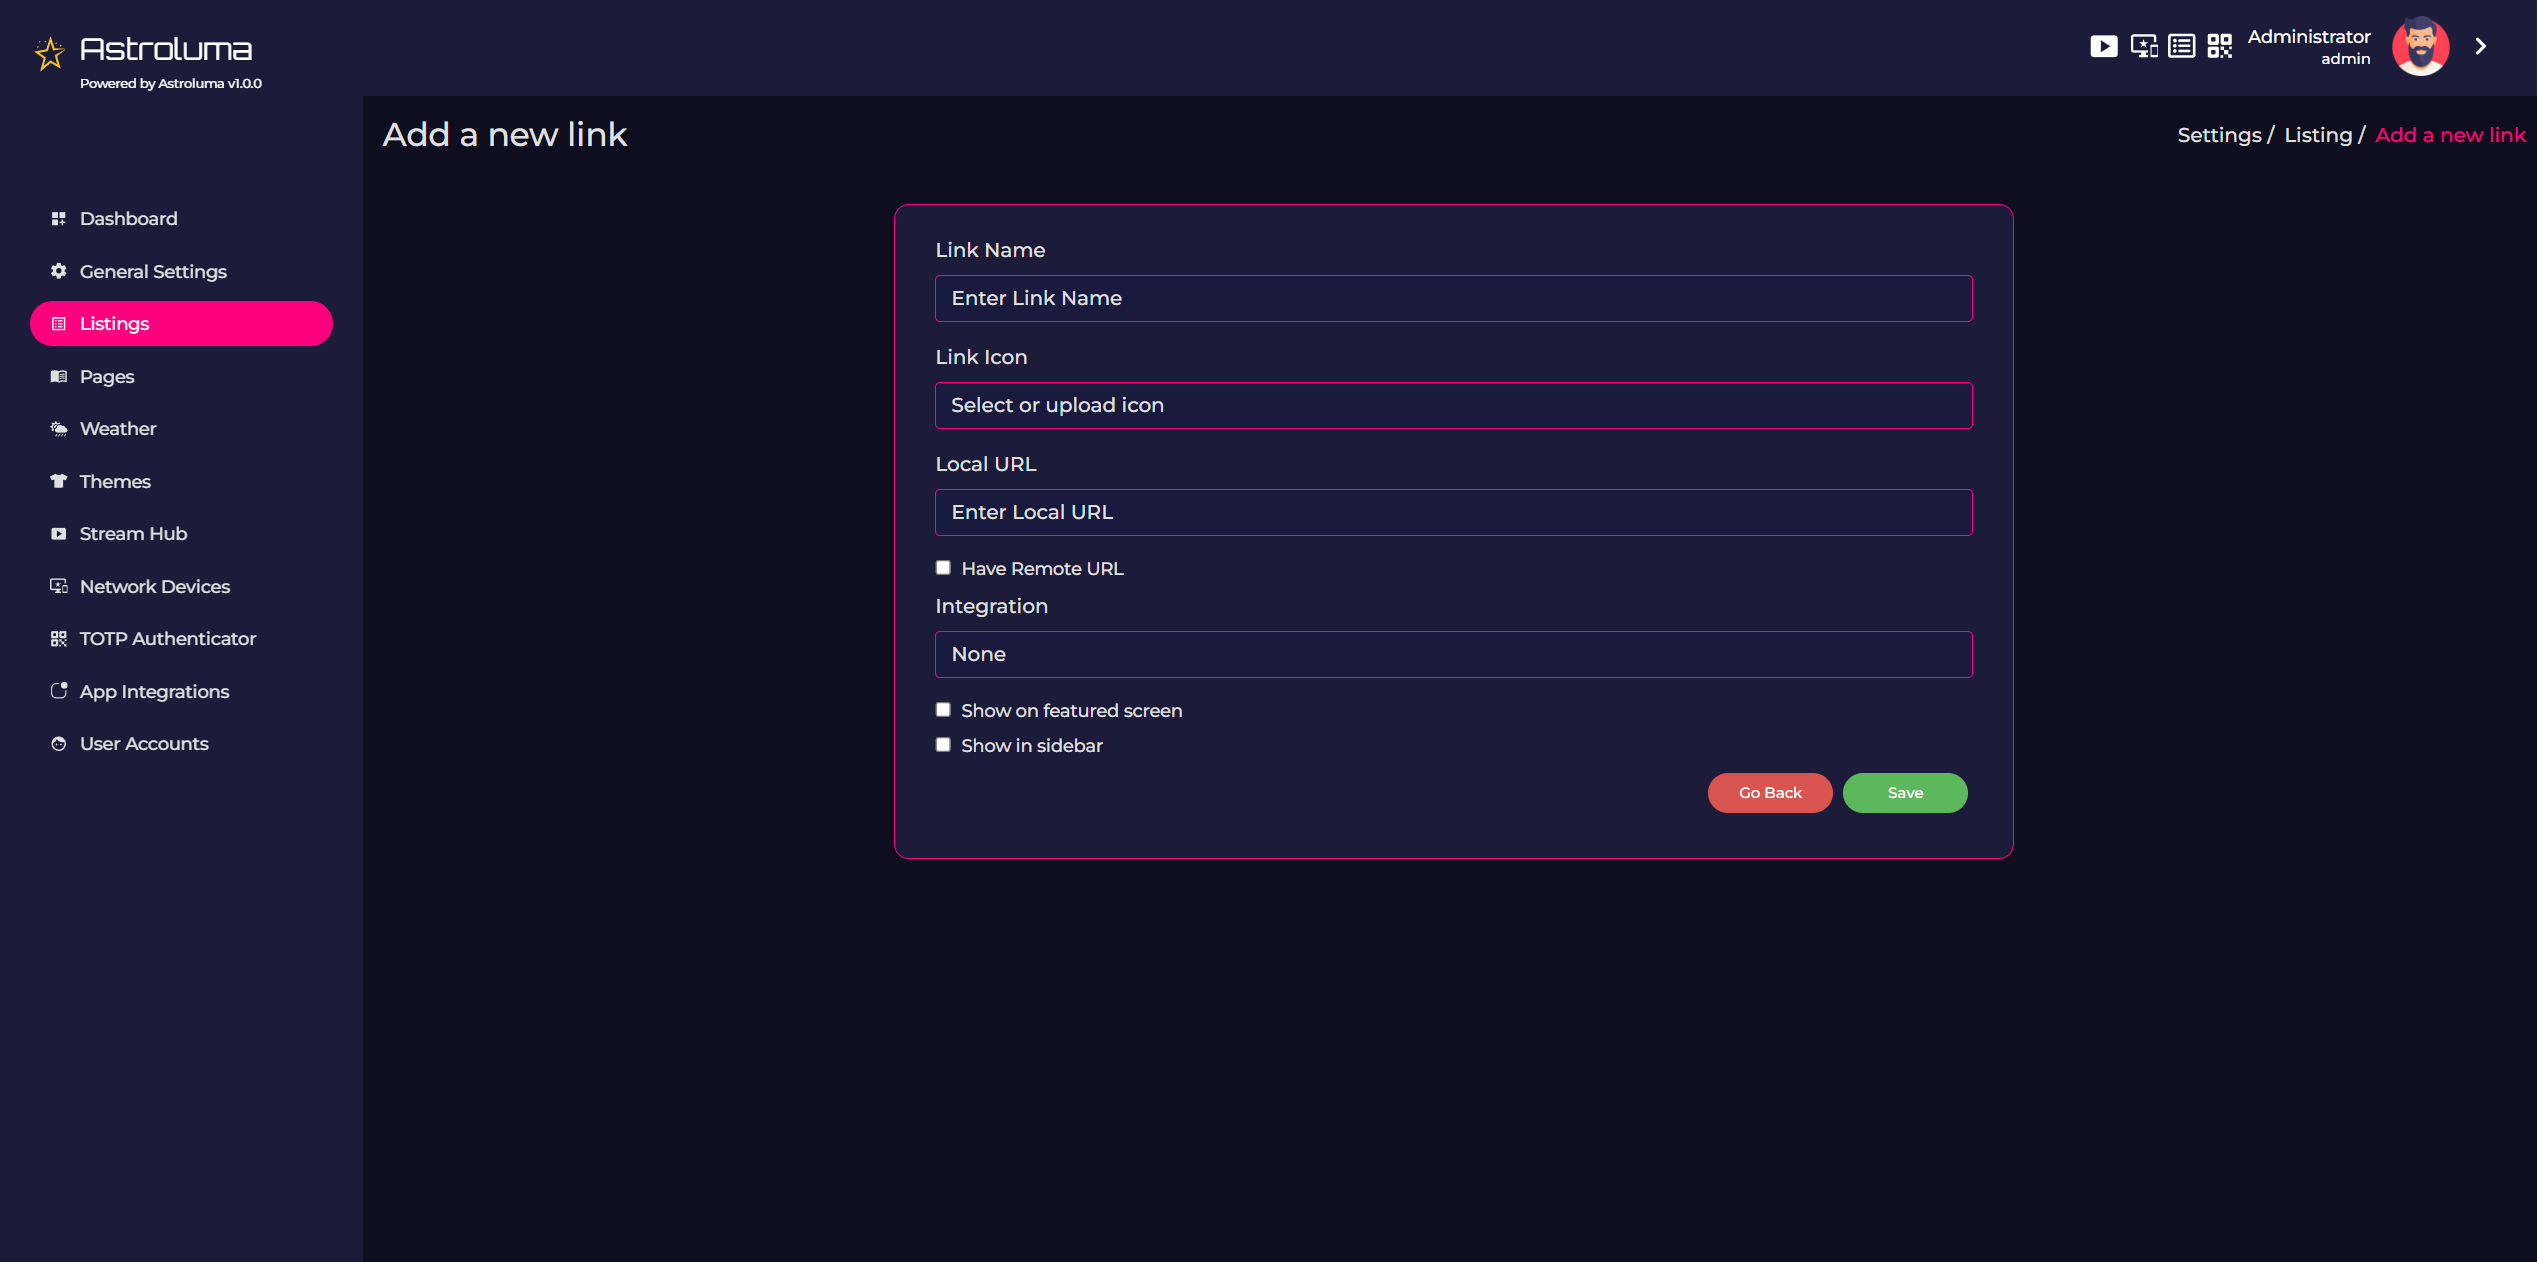Tick the Show in sidebar checkbox
Screen dimensions: 2537x1262
(x=943, y=745)
